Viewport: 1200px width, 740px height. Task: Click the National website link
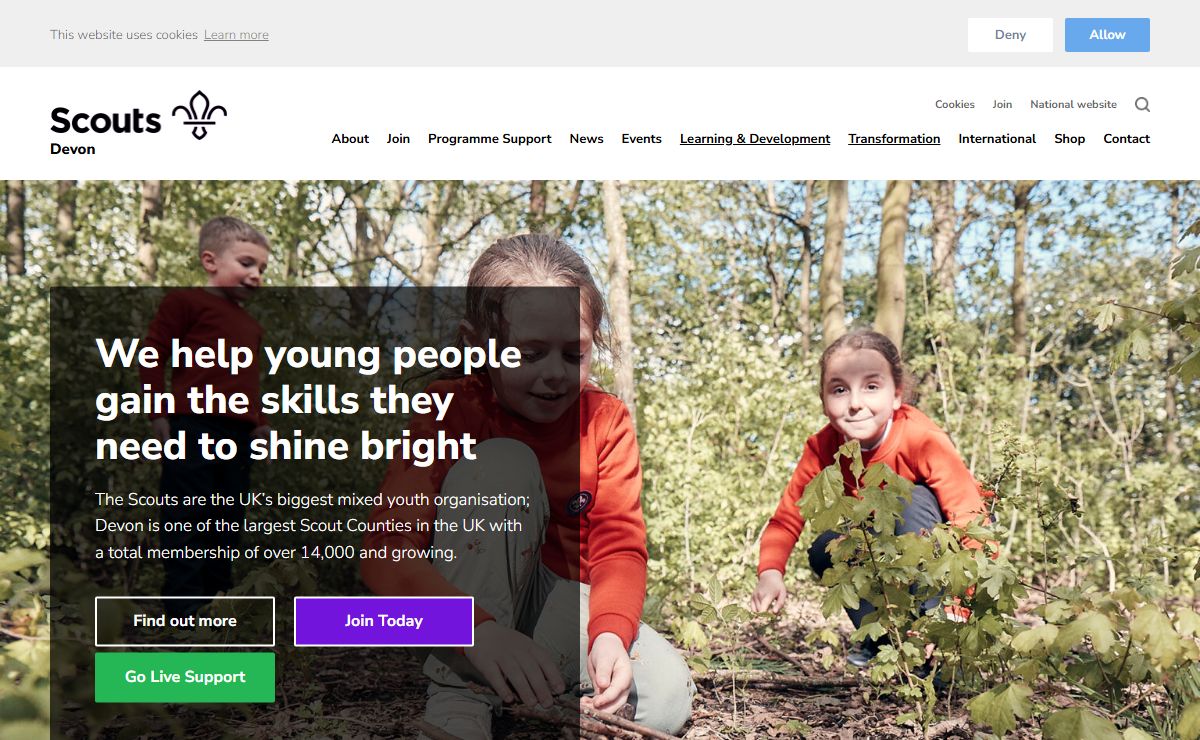(x=1073, y=104)
